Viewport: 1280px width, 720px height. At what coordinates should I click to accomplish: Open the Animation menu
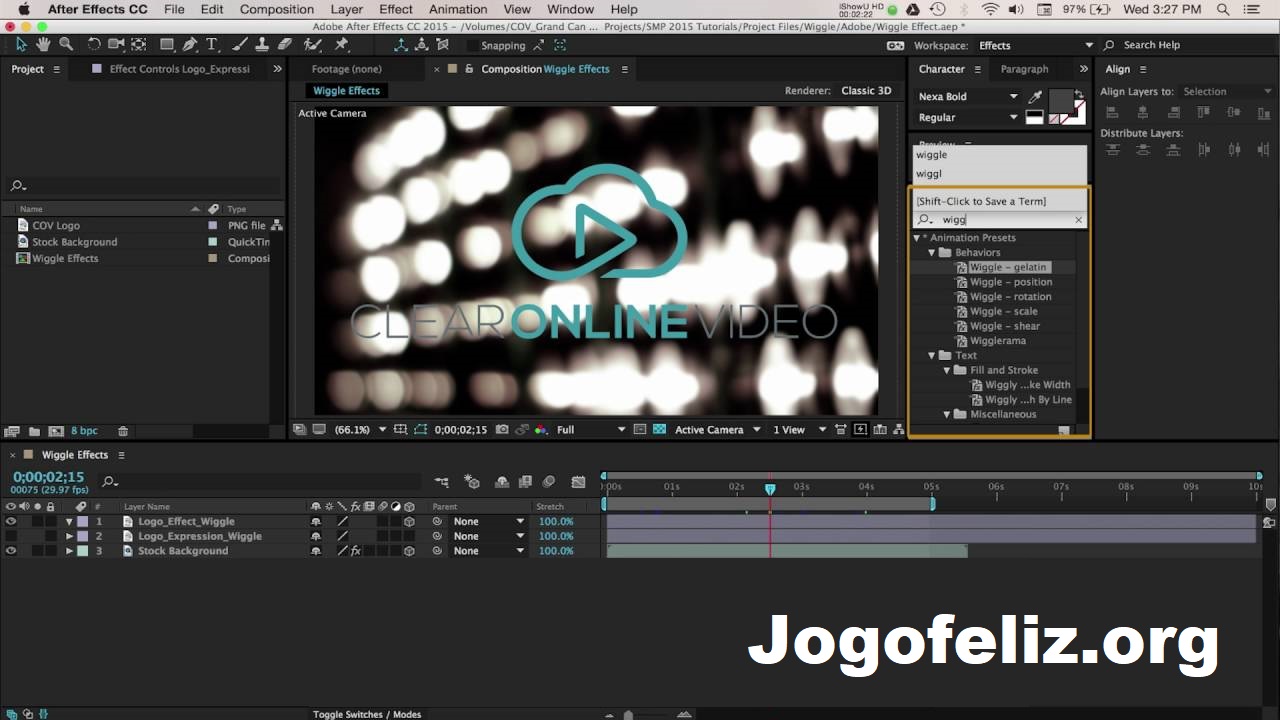point(458,9)
